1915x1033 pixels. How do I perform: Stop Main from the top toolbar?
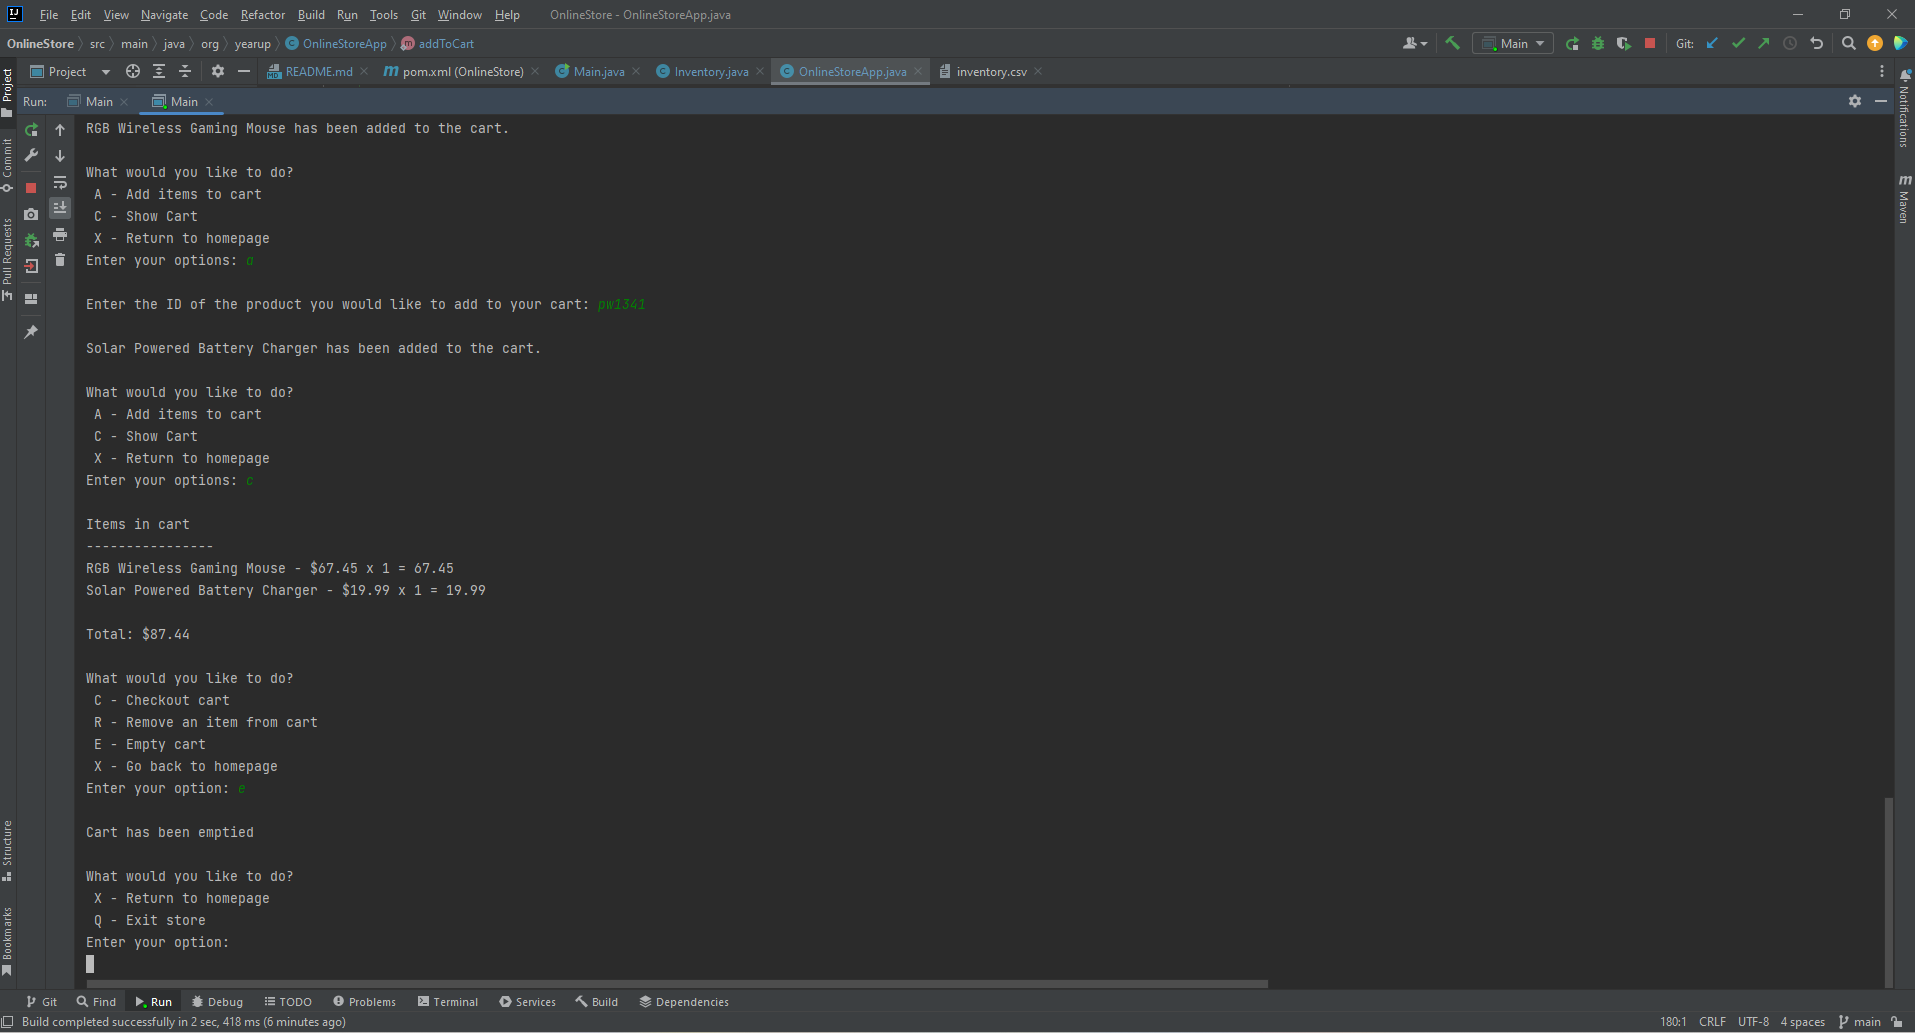pyautogui.click(x=1650, y=43)
